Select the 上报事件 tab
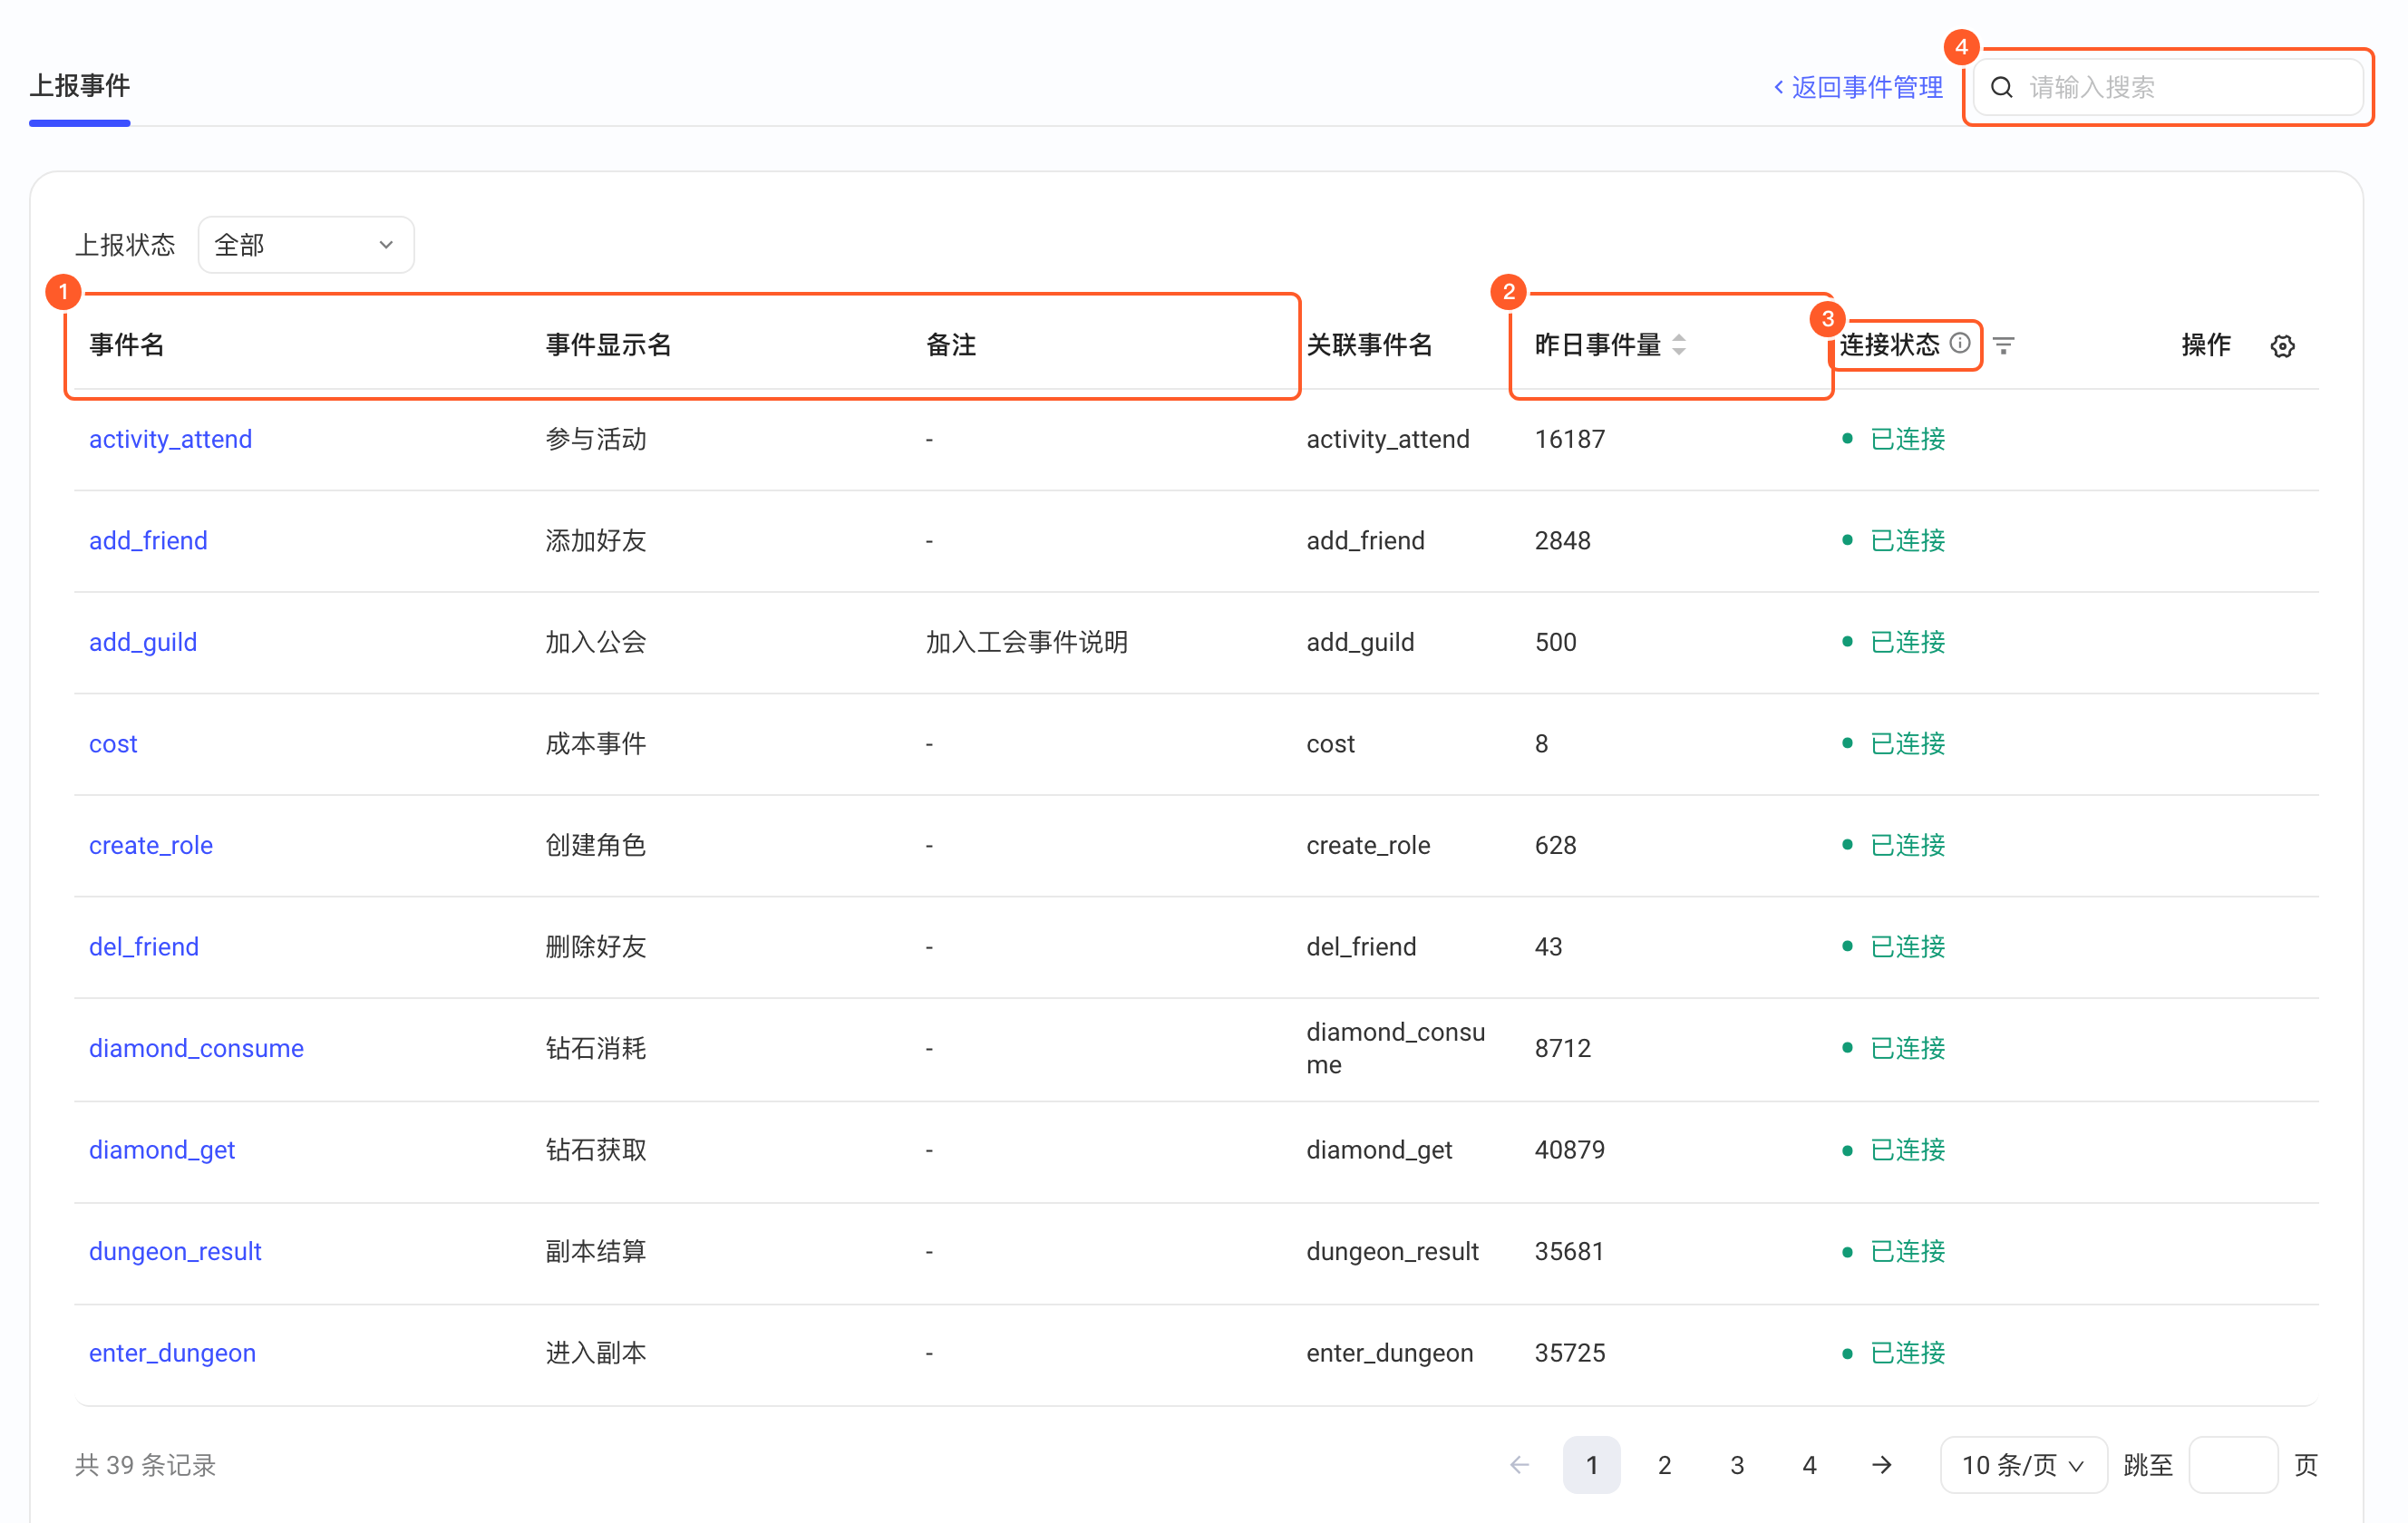Image resolution: width=2408 pixels, height=1523 pixels. click(x=80, y=86)
